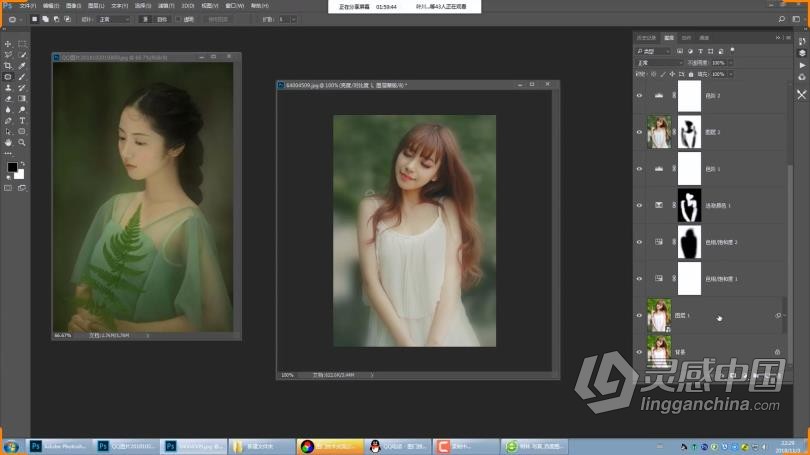Click the Subtract from selection icon
This screenshot has height=455, width=810.
[x=56, y=19]
